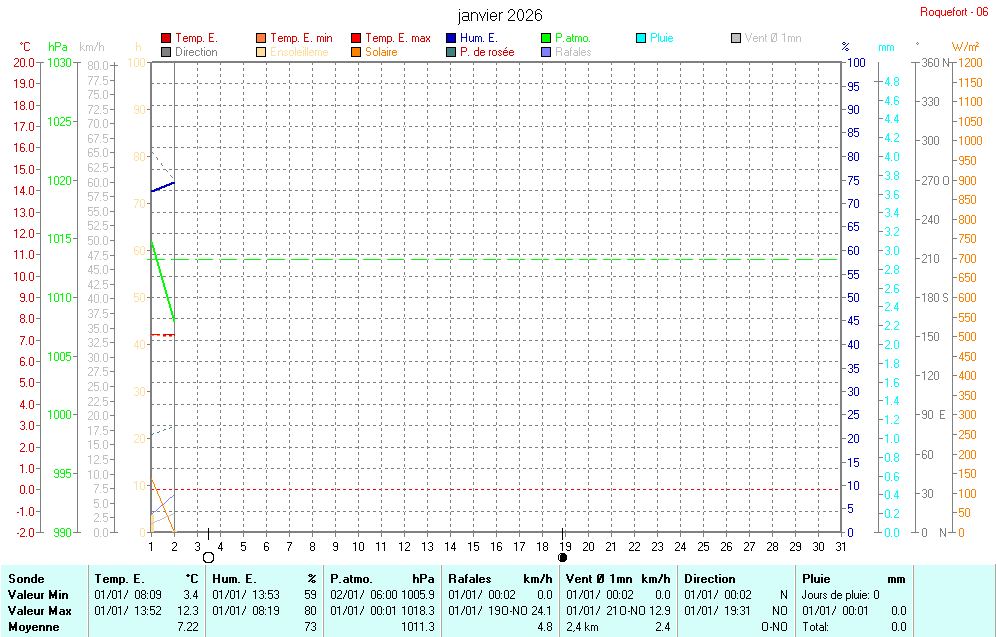
Task: Click the Temp. E. max legend label
Action: pyautogui.click(x=397, y=38)
